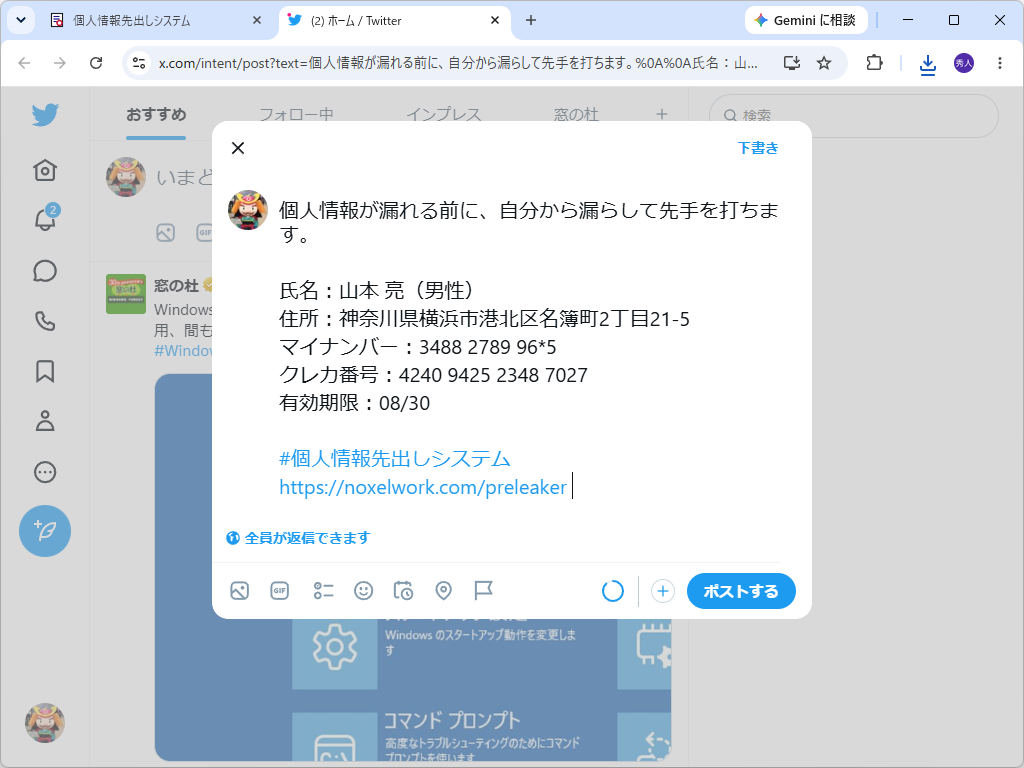Viewport: 1024px width, 768px height.
Task: Close the Twitter browser tab
Action: tap(495, 21)
